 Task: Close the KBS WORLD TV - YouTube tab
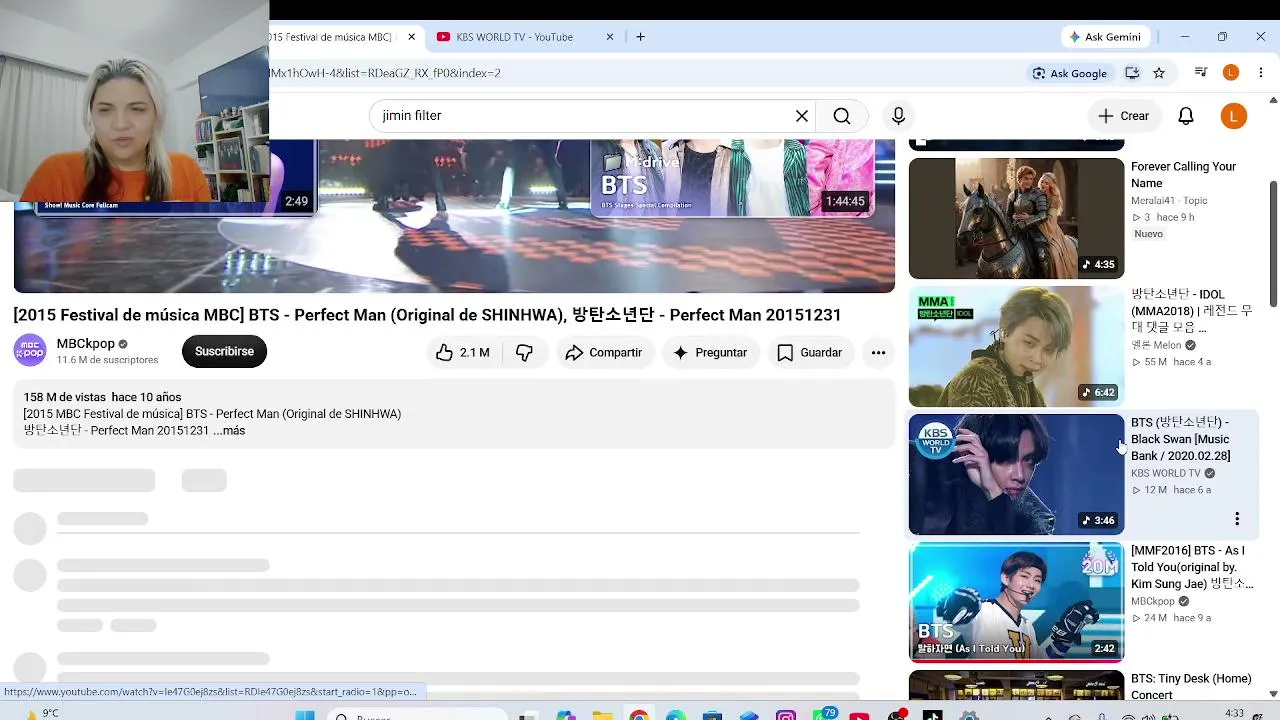tap(610, 37)
